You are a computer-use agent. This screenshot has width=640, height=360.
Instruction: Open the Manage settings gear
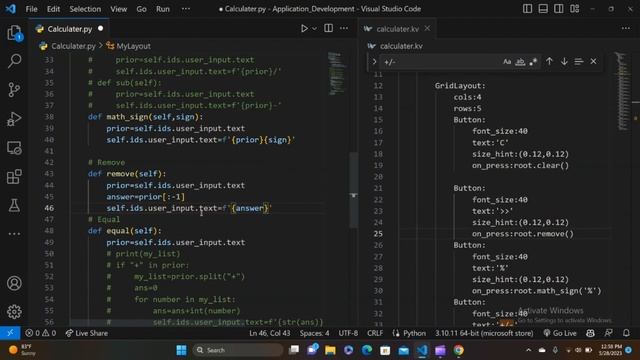pyautogui.click(x=14, y=311)
